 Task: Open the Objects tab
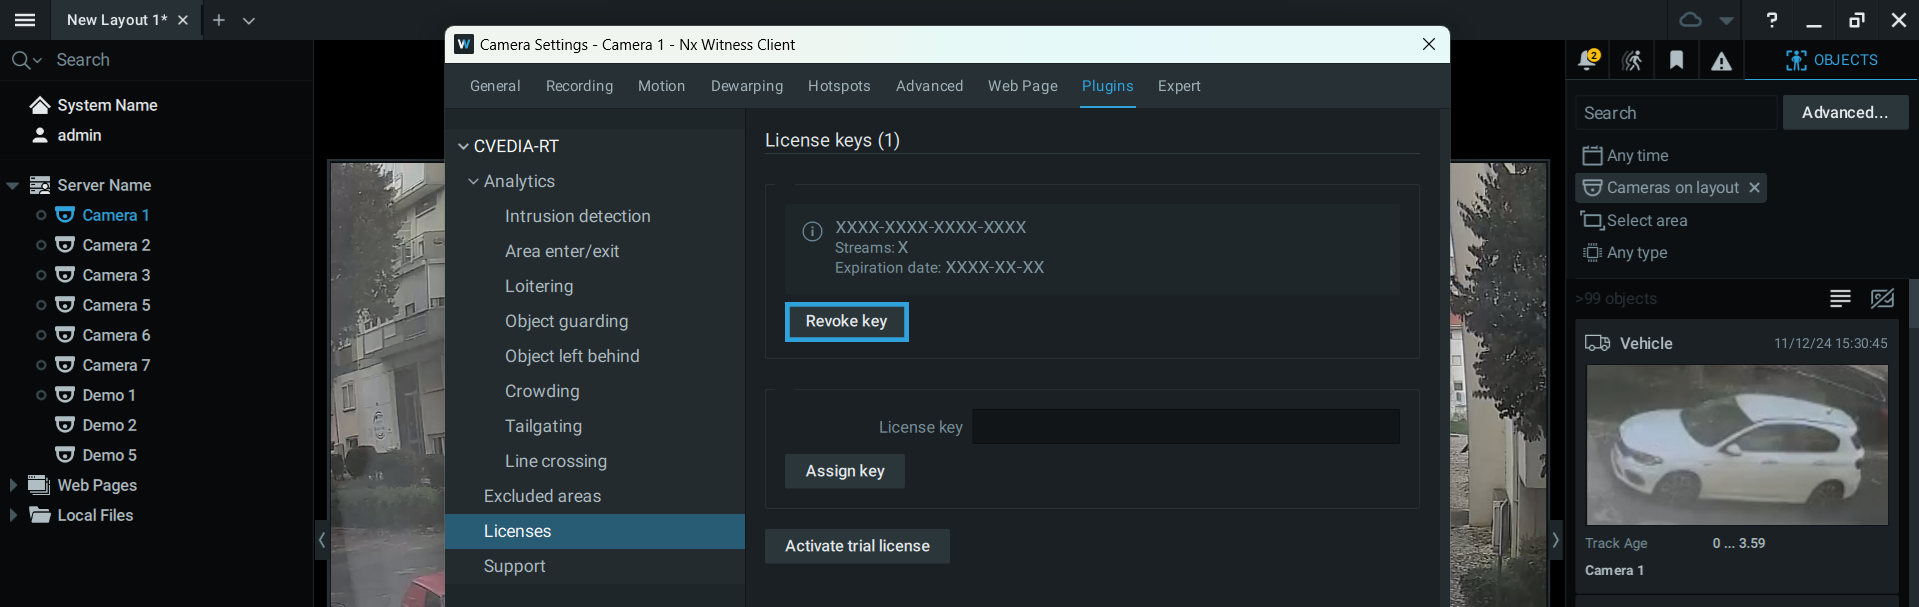(x=1831, y=60)
